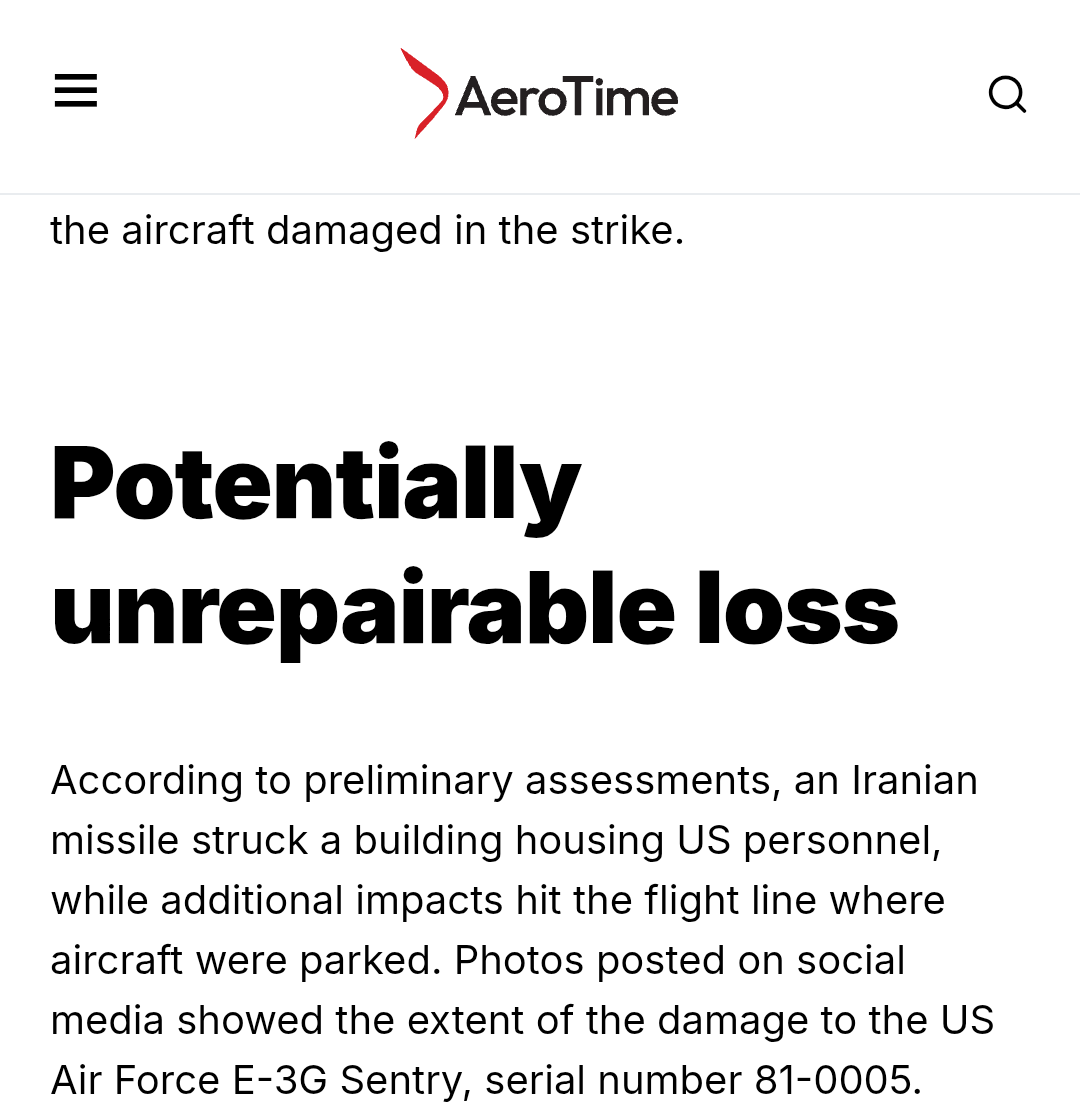1080x1106 pixels.
Task: Click the phrase "Photos posted on social"
Action: coord(680,960)
